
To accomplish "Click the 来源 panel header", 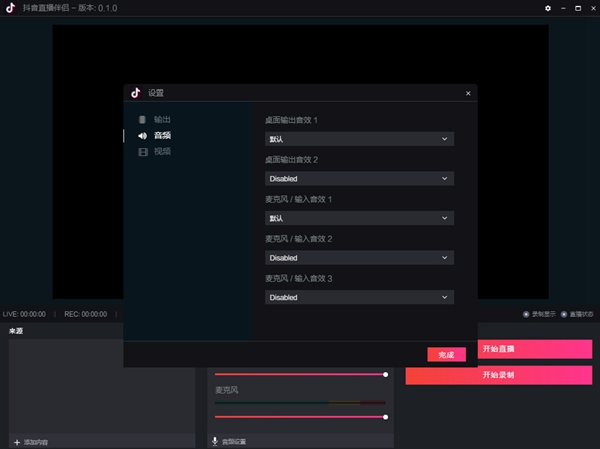I will click(x=16, y=331).
